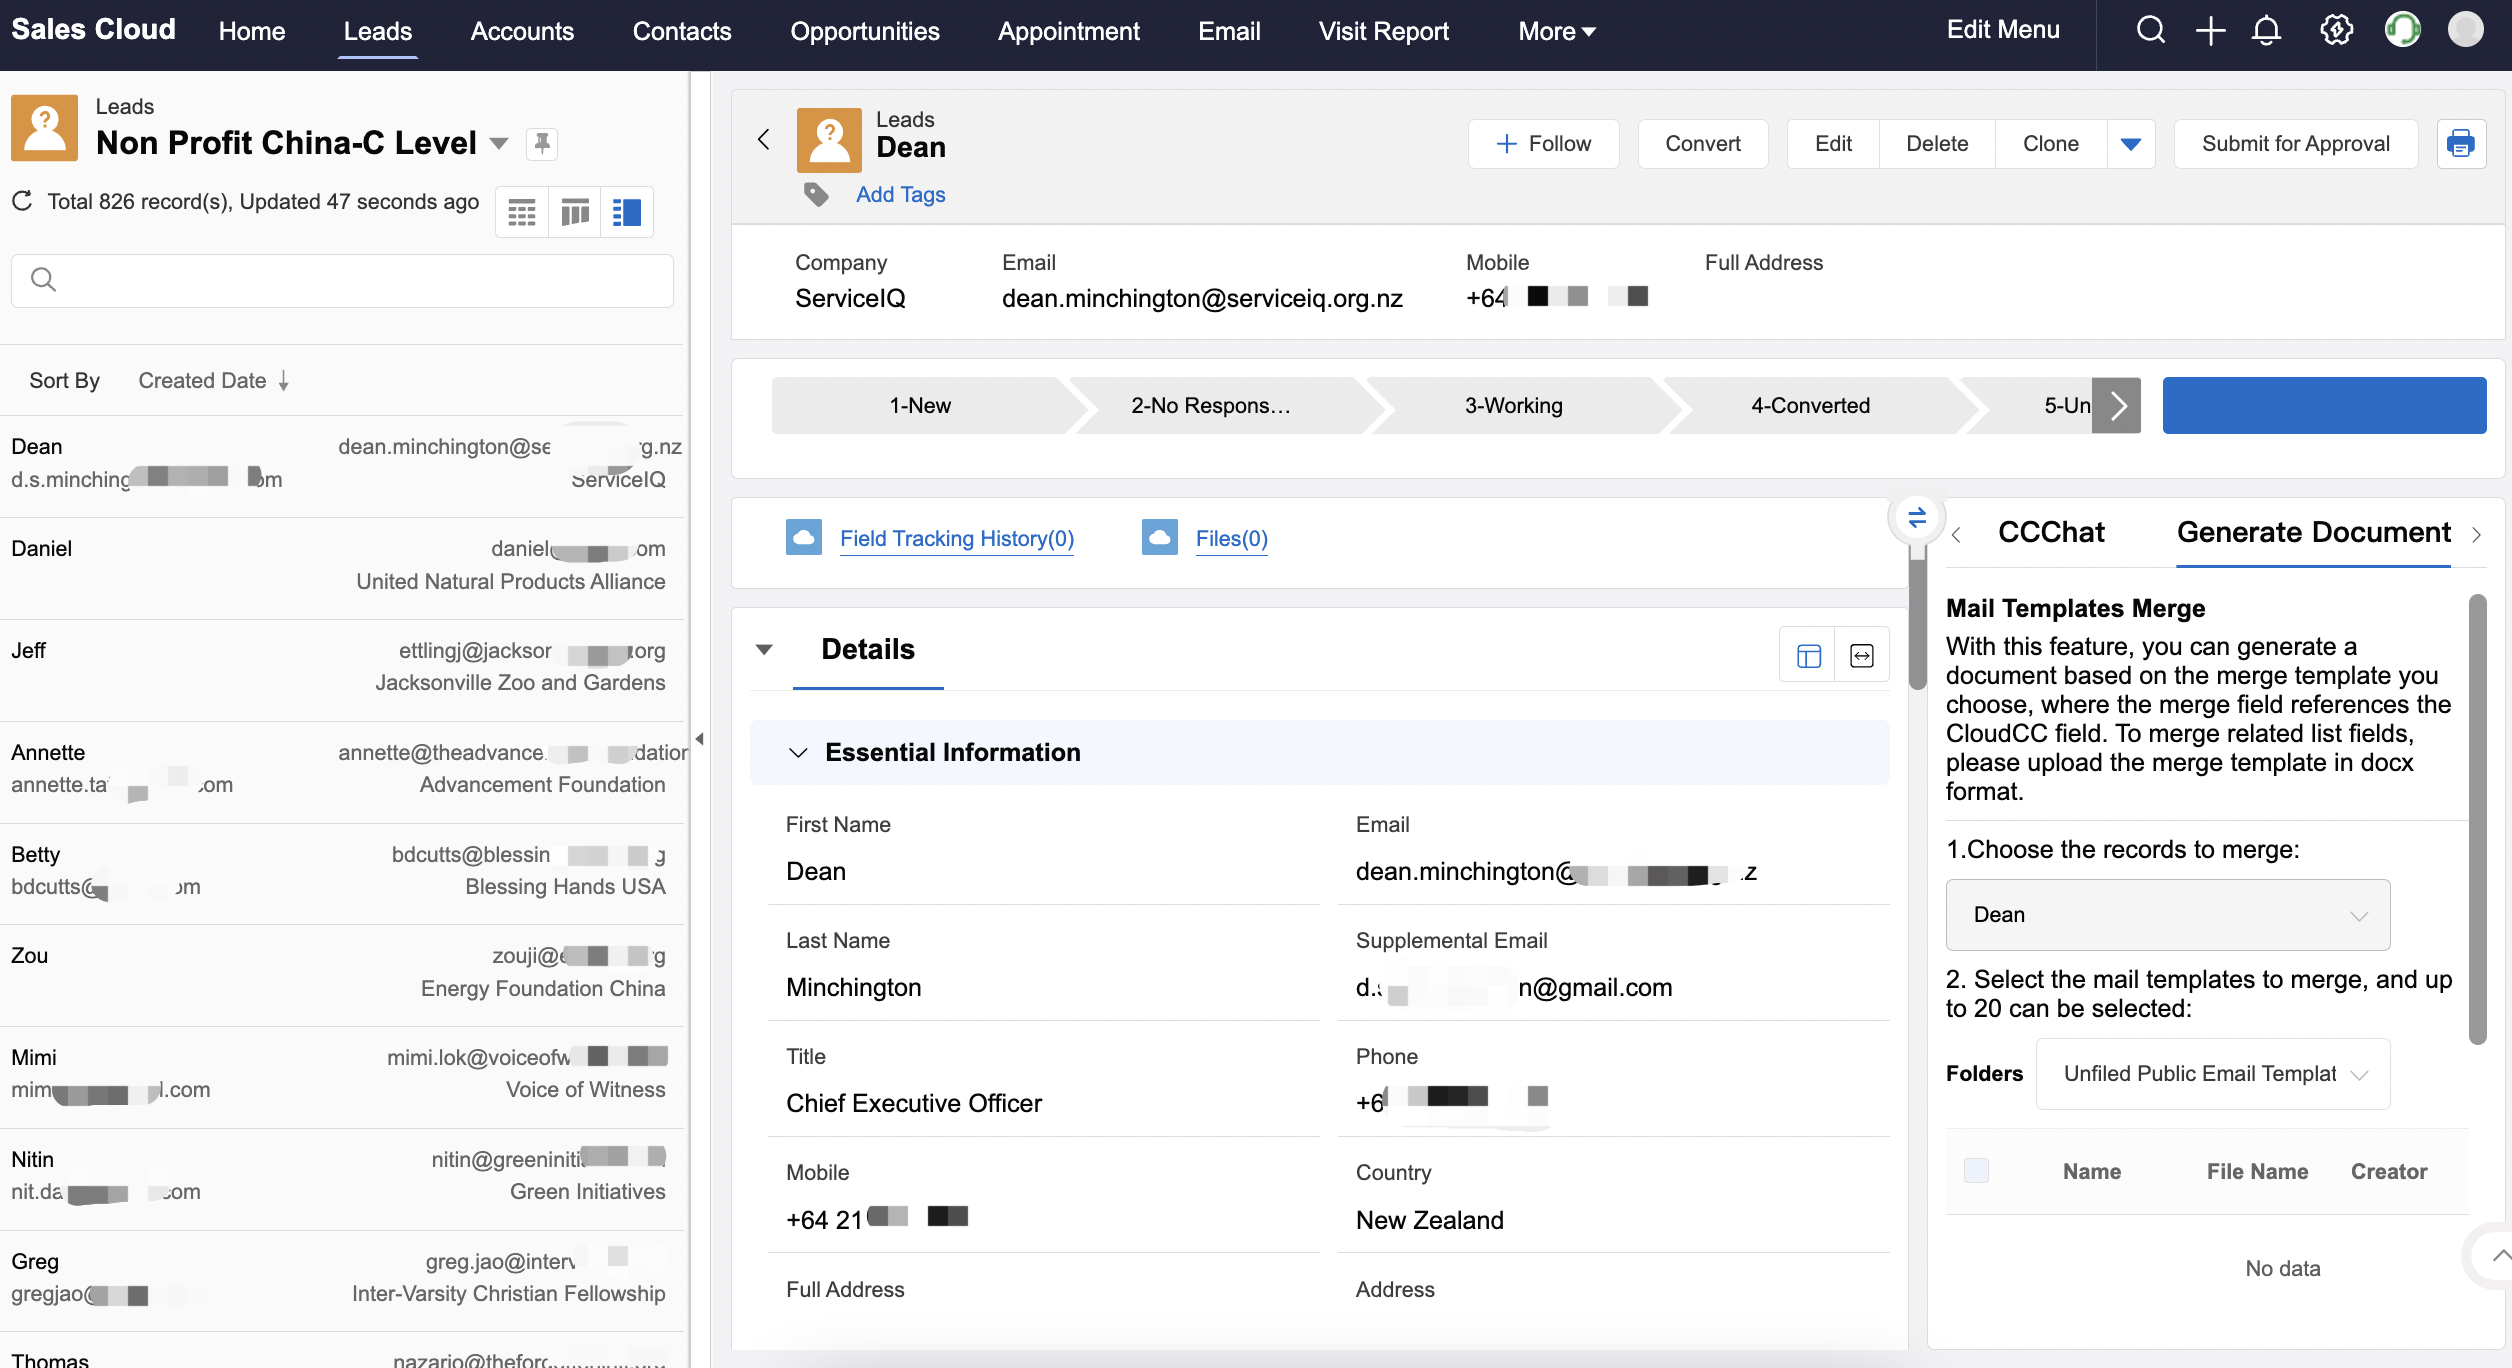Check the select-all templates checkbox
2512x1368 pixels.
1976,1171
